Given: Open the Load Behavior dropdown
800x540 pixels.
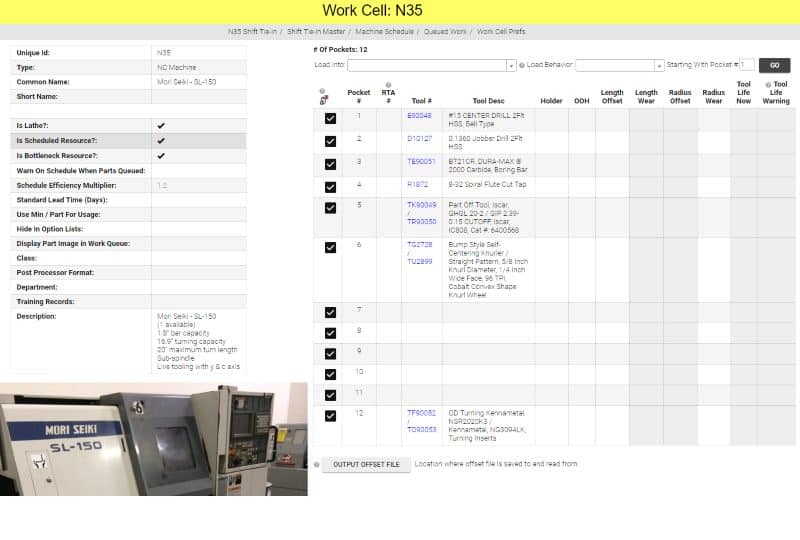Looking at the screenshot, I should coord(619,65).
